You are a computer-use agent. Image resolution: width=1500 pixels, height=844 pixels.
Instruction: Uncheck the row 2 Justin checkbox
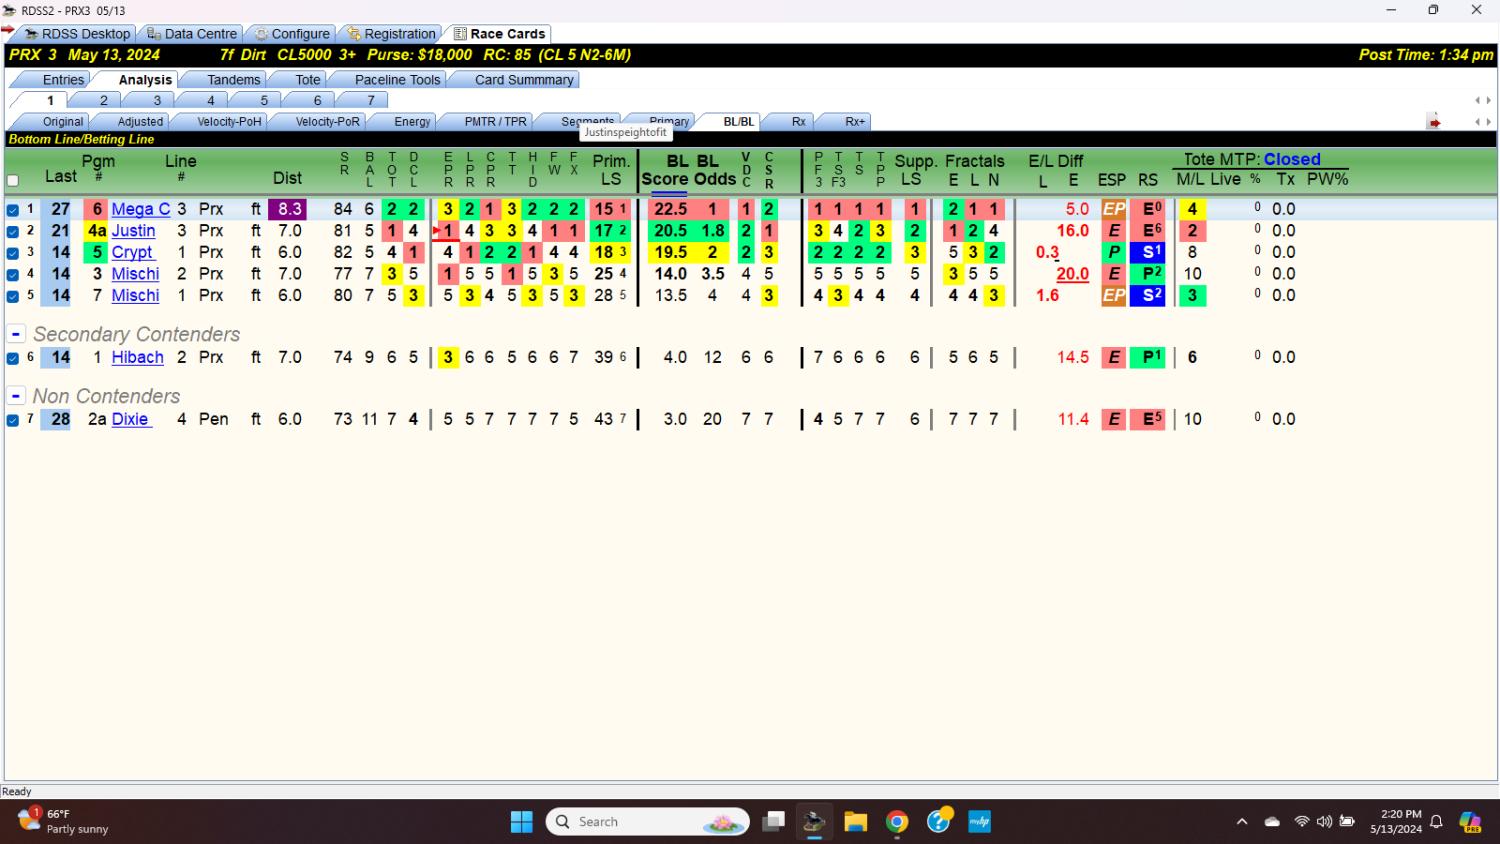click(x=13, y=231)
